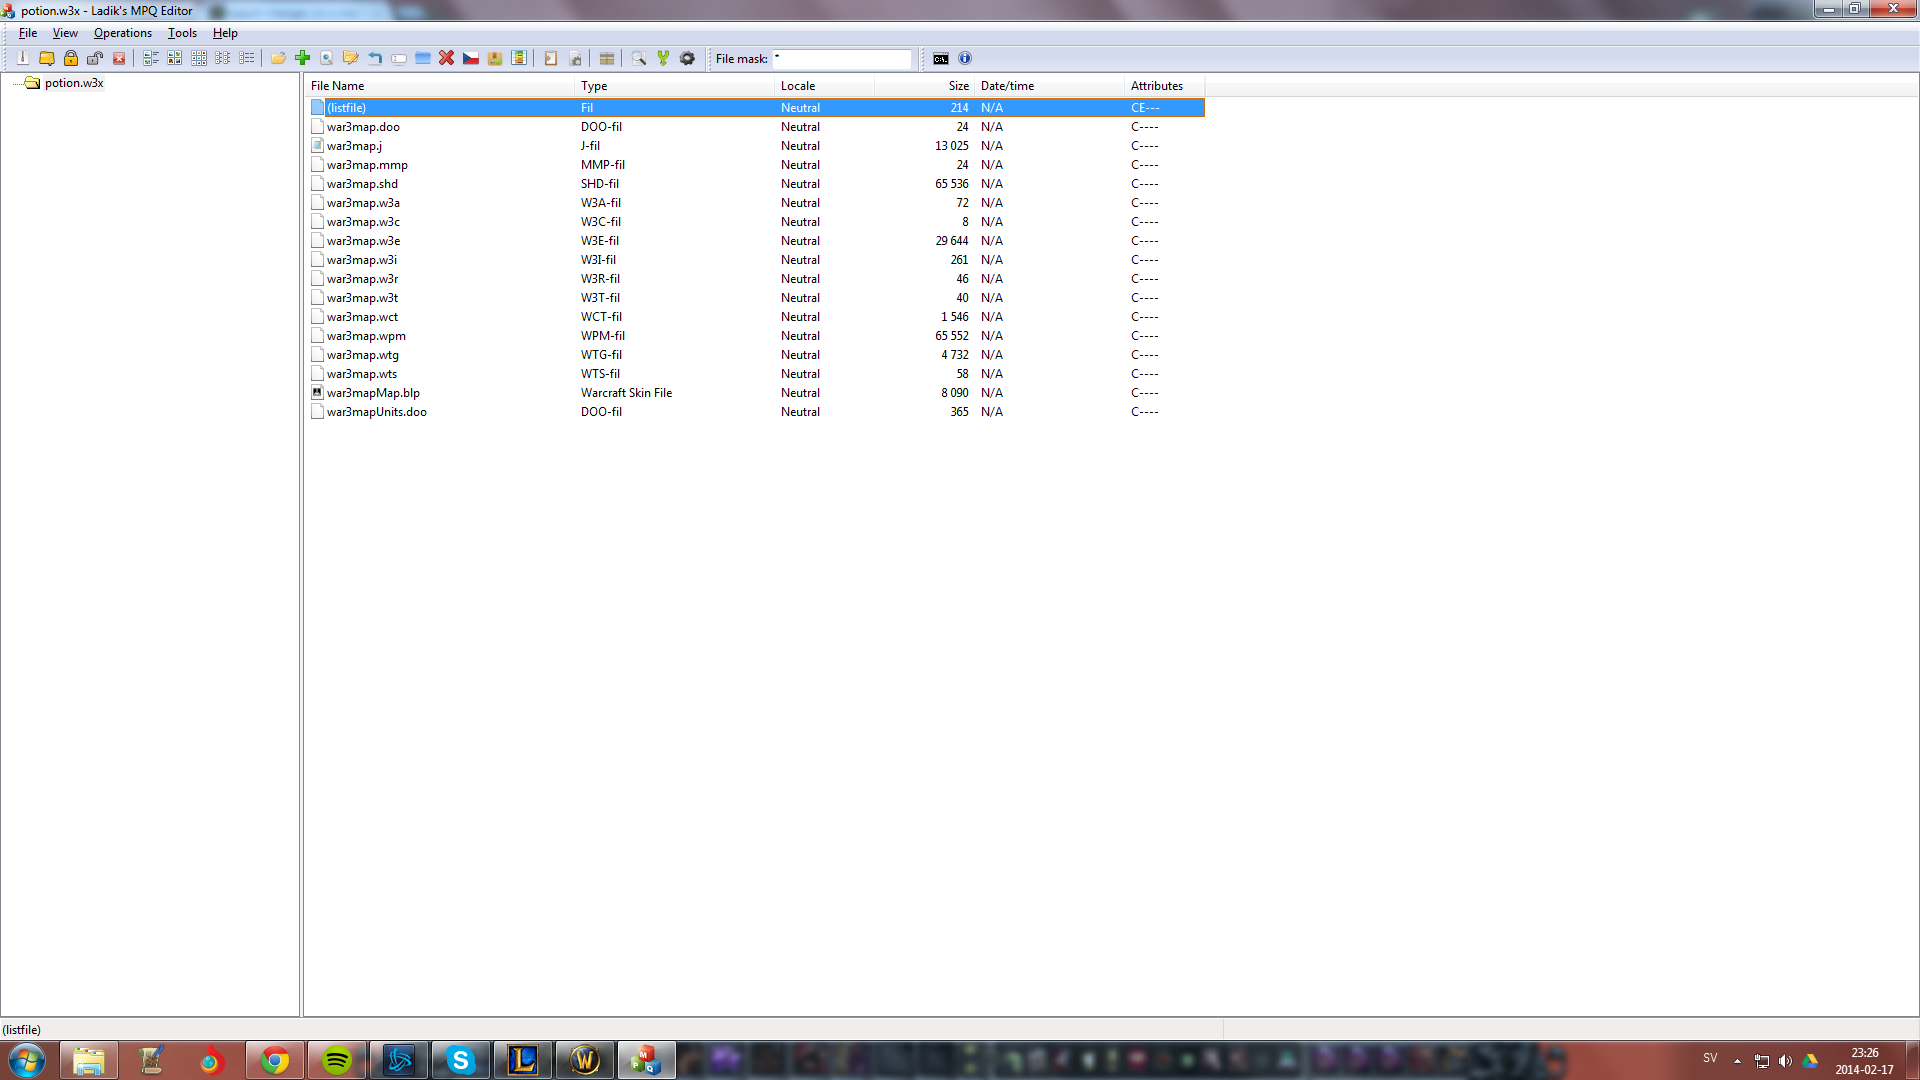Viewport: 1920px width, 1080px height.
Task: Click the compact archive box icon
Action: tap(495, 58)
